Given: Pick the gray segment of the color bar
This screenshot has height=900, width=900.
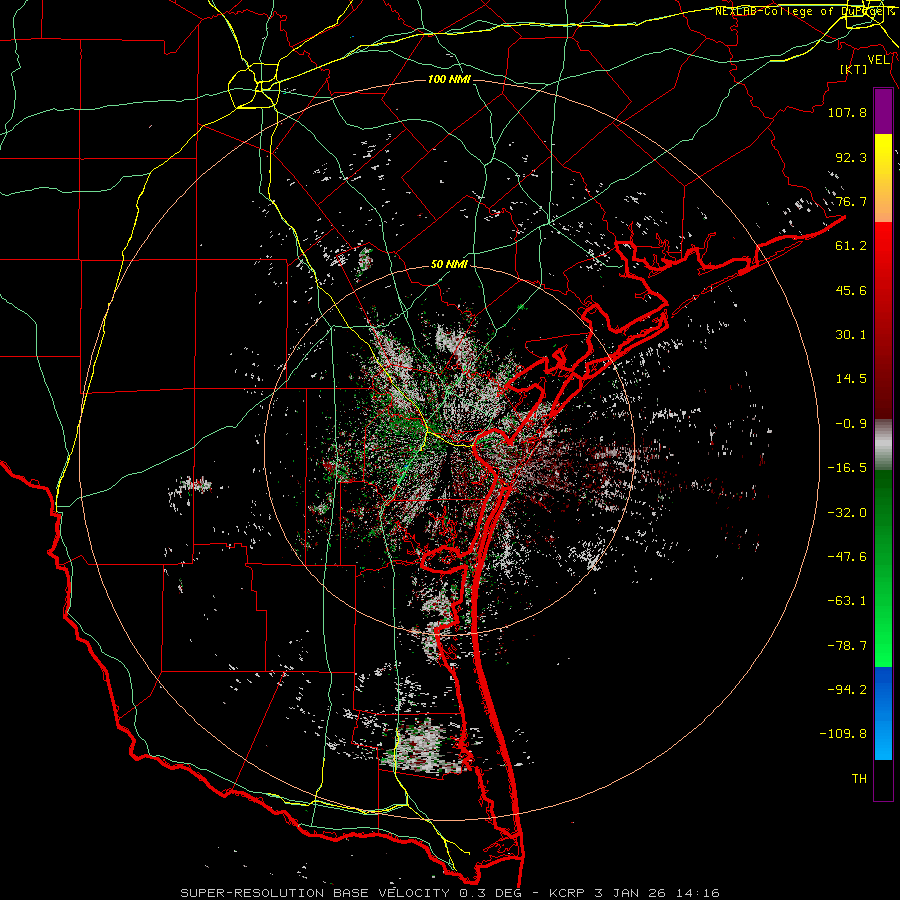Looking at the screenshot, I should [883, 445].
